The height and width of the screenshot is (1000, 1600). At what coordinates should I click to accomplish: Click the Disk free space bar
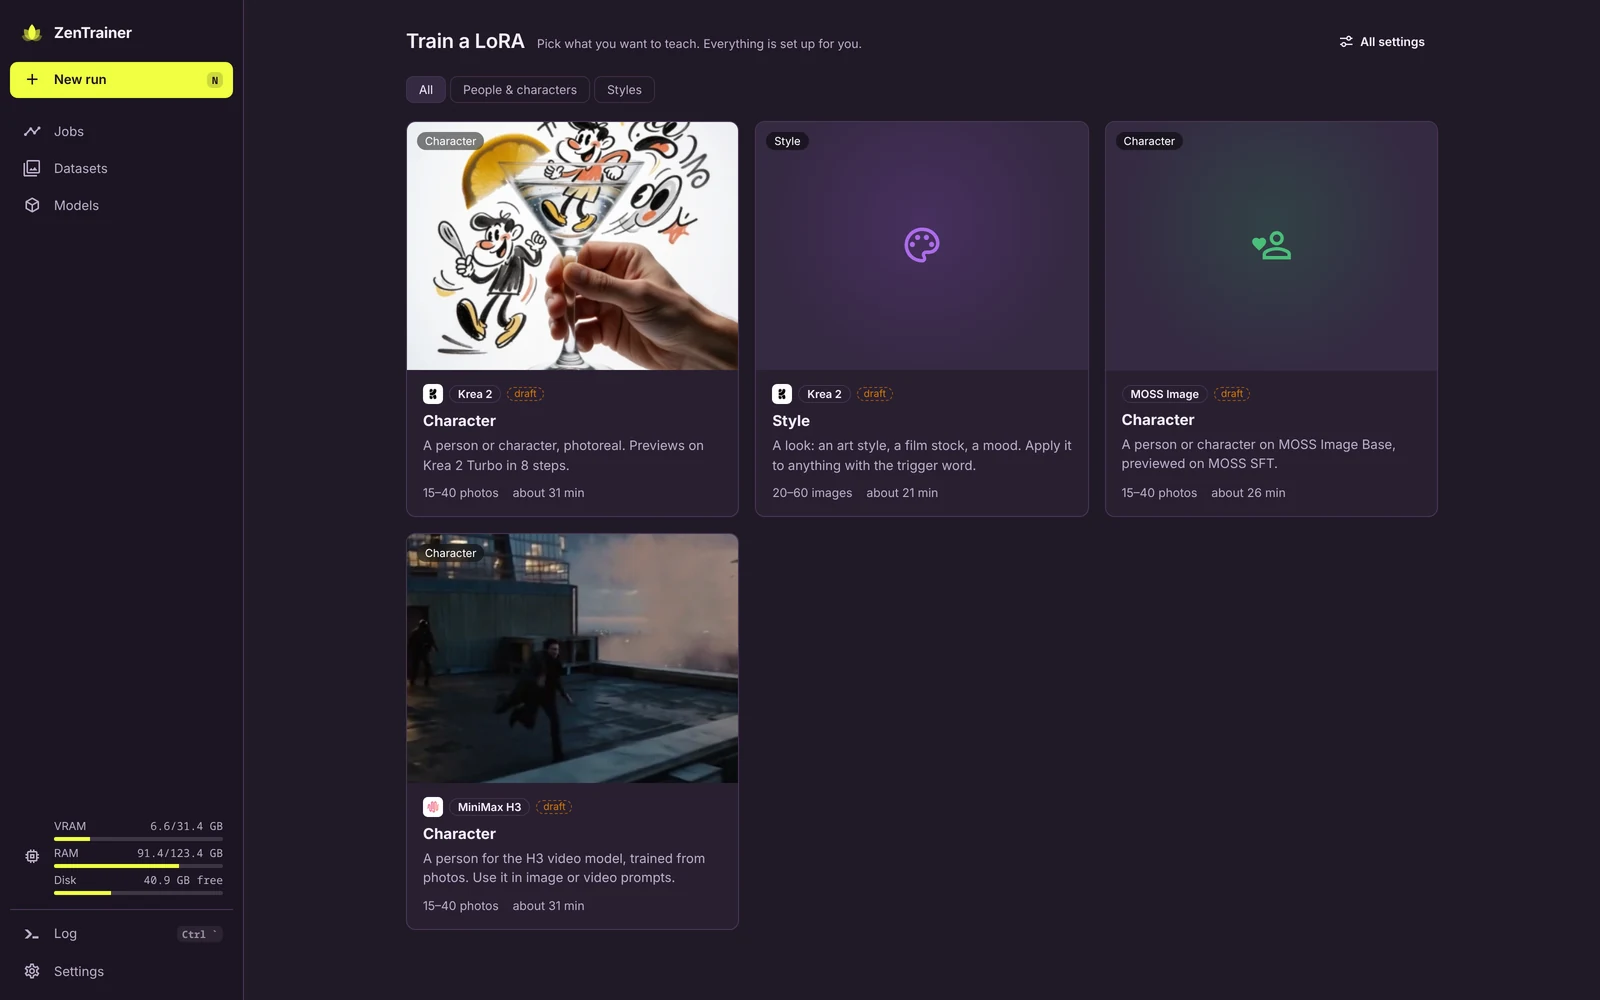138,893
